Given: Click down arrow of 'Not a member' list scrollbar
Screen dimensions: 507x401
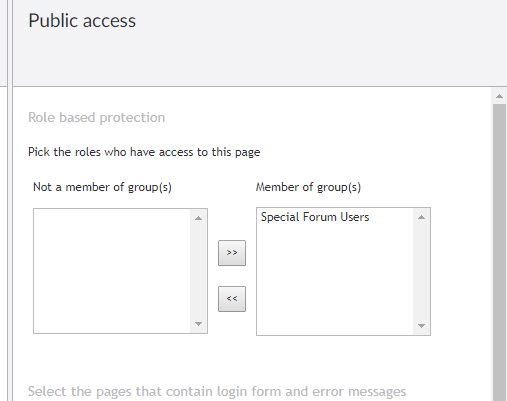Looking at the screenshot, I should click(x=198, y=324).
